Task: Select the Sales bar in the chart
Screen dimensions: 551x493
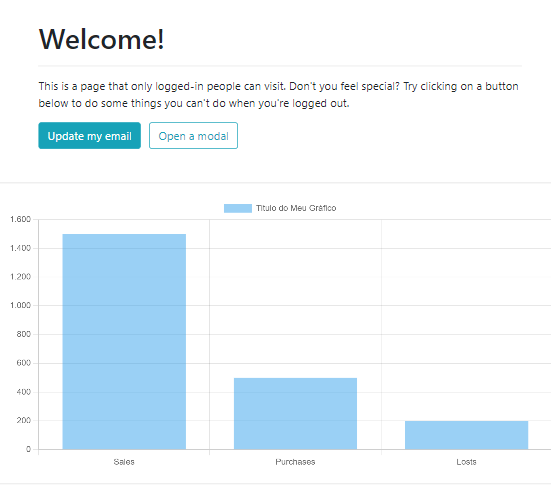Action: (124, 342)
